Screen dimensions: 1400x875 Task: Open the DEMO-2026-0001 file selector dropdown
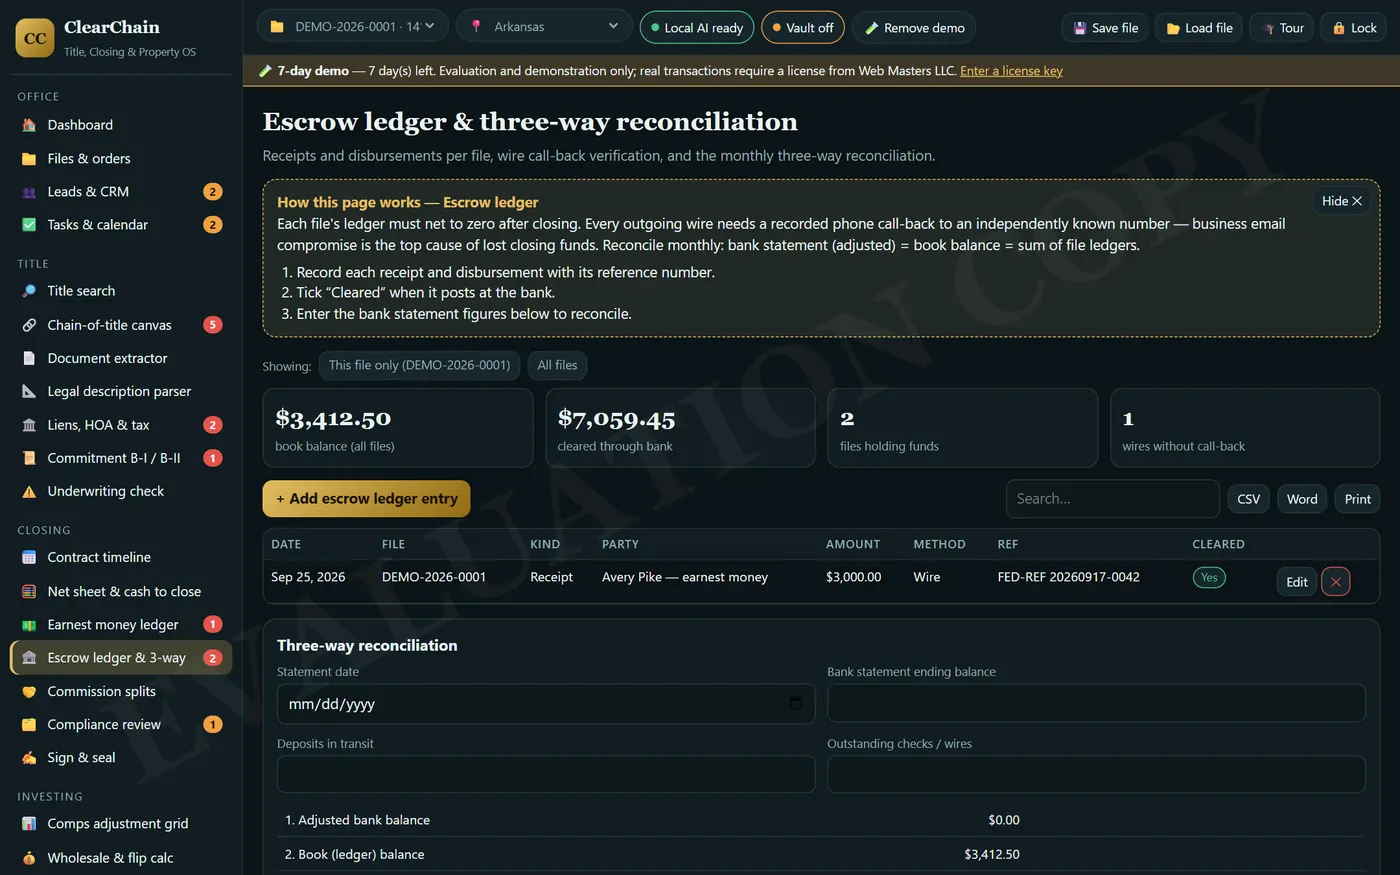352,27
